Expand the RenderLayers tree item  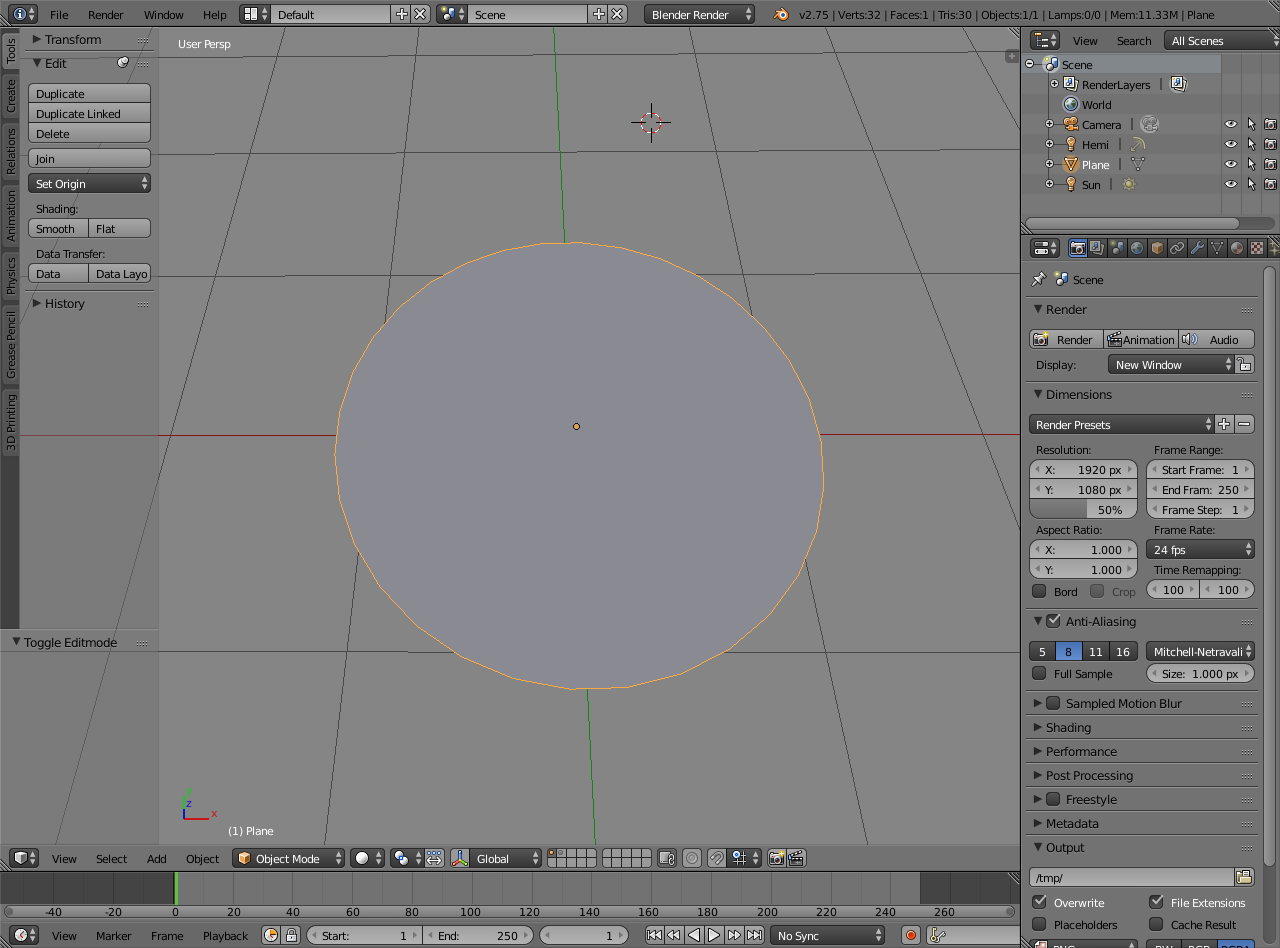point(1054,84)
